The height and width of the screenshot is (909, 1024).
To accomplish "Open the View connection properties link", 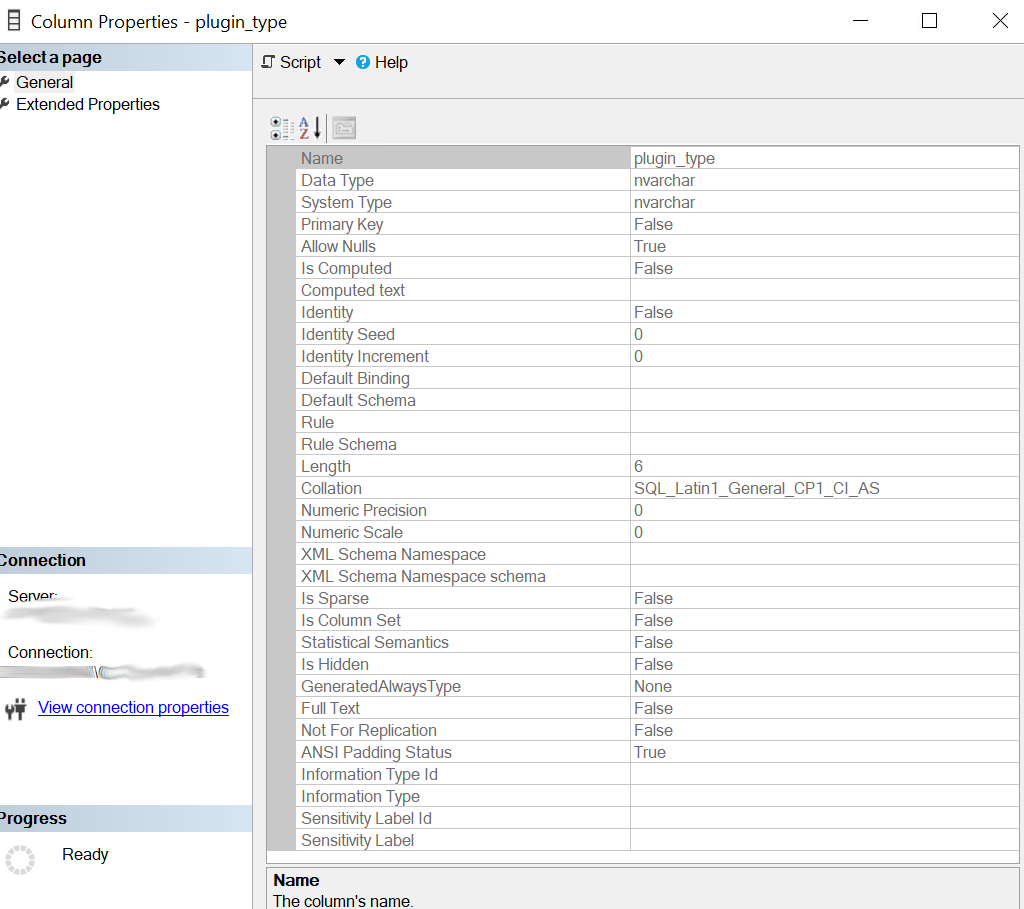I will pos(133,707).
